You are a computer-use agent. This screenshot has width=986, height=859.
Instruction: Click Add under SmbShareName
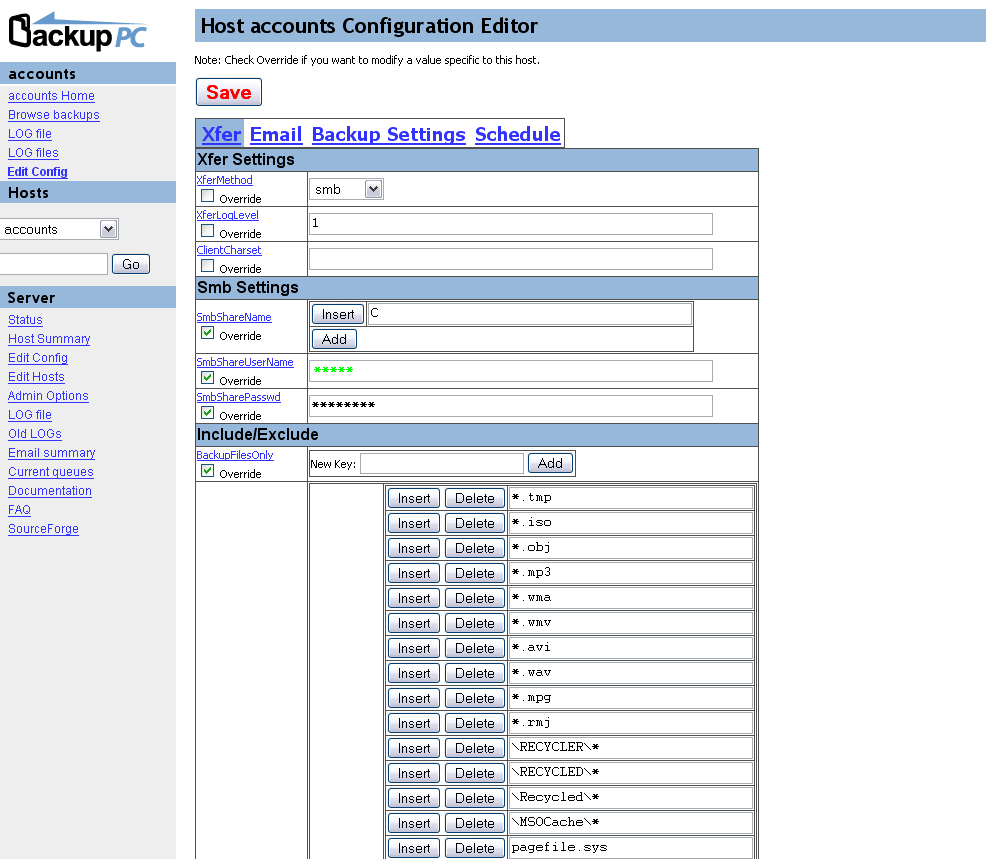[x=334, y=339]
